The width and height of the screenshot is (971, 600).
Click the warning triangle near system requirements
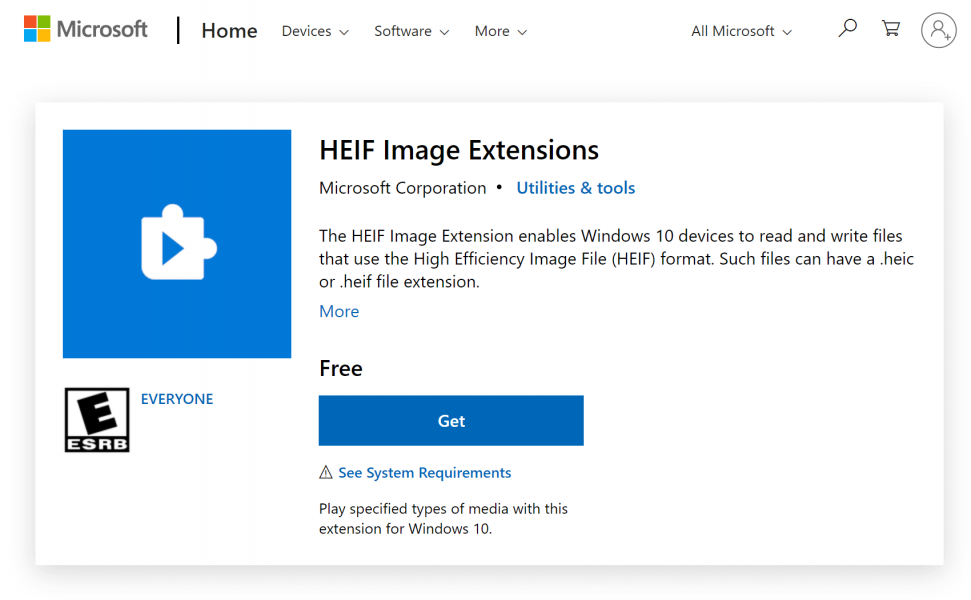point(325,472)
